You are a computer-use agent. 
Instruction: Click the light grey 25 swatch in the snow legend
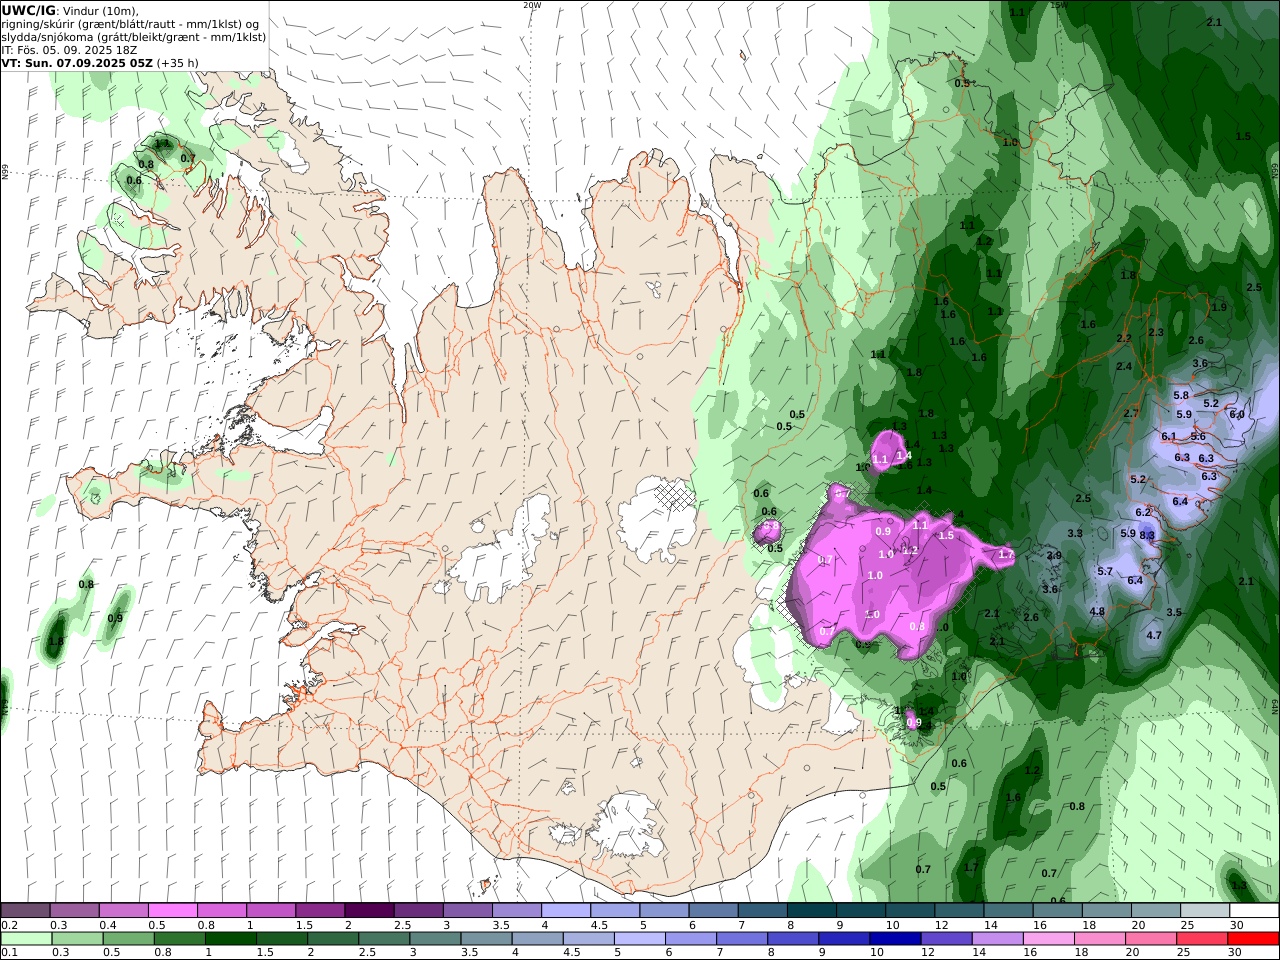(1205, 911)
